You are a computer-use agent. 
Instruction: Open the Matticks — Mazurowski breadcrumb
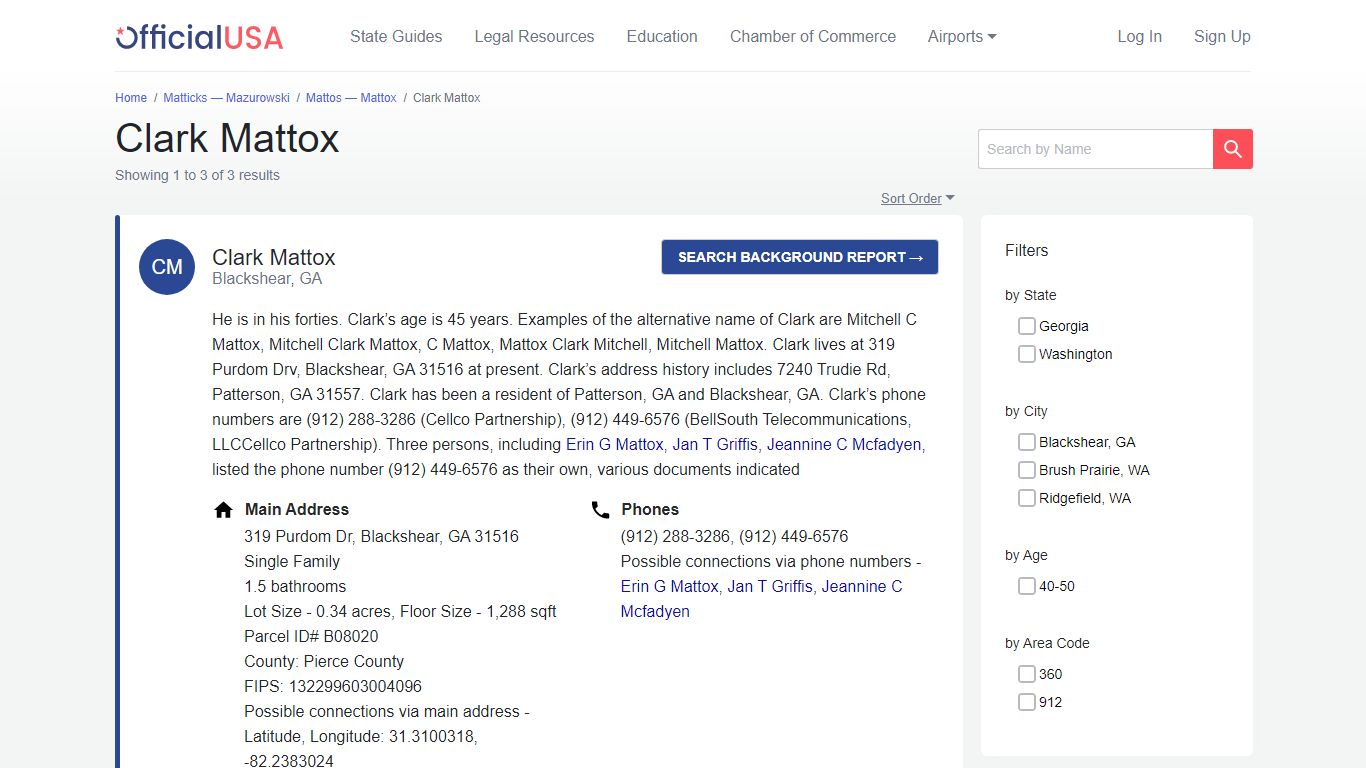click(227, 98)
